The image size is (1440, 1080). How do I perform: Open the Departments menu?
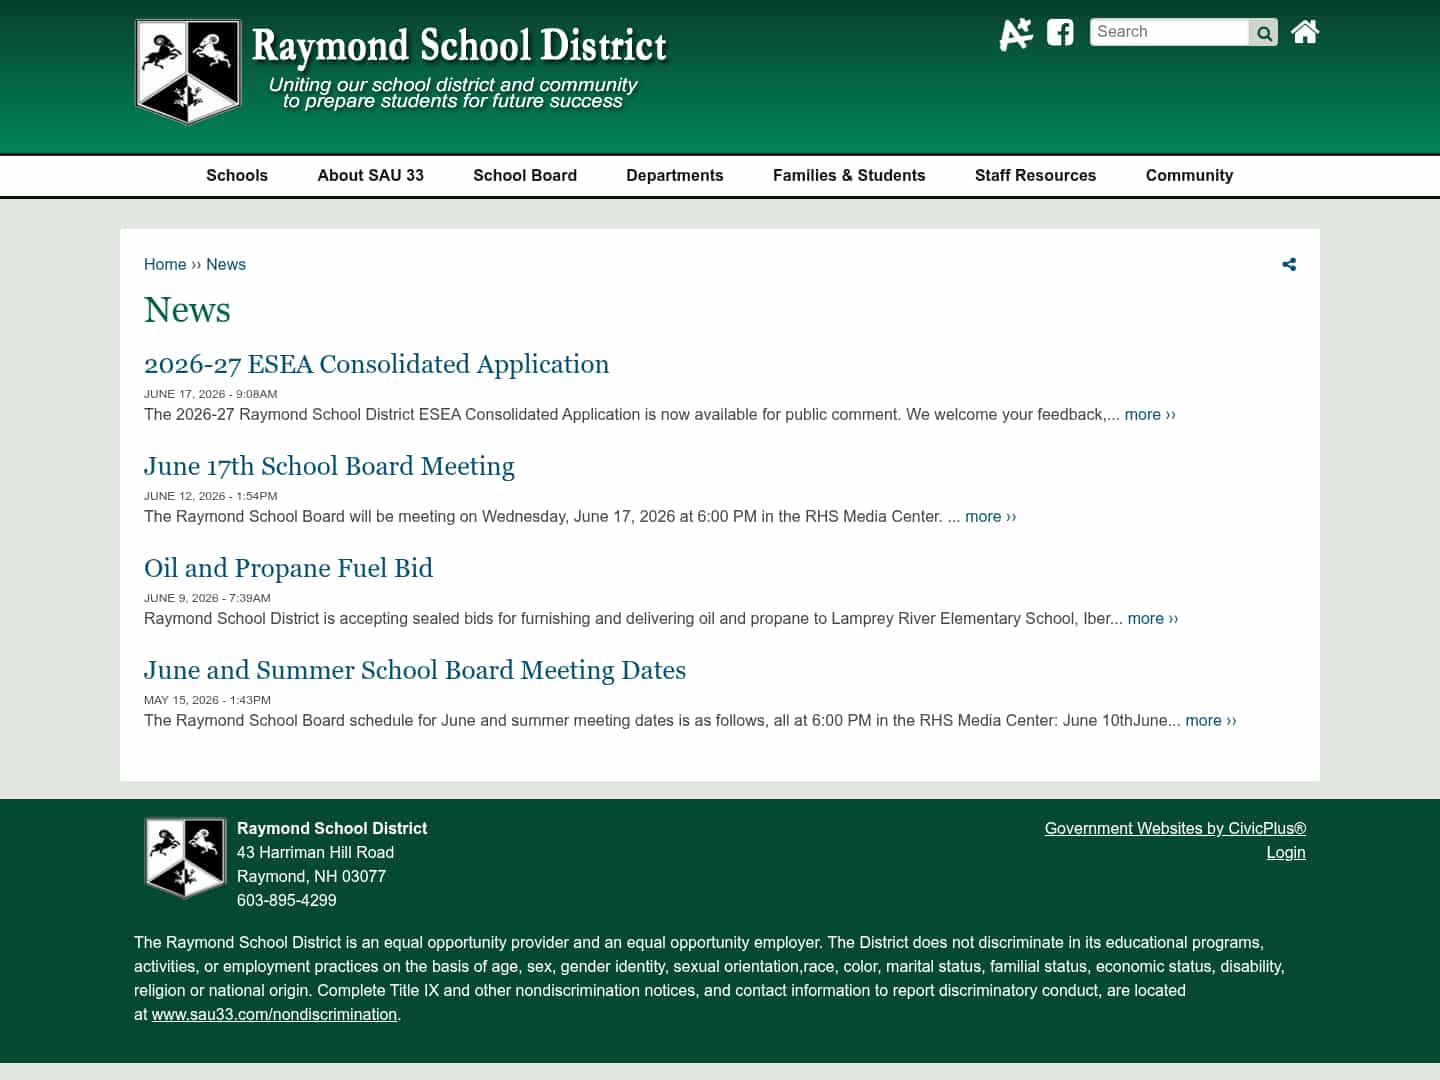click(675, 175)
